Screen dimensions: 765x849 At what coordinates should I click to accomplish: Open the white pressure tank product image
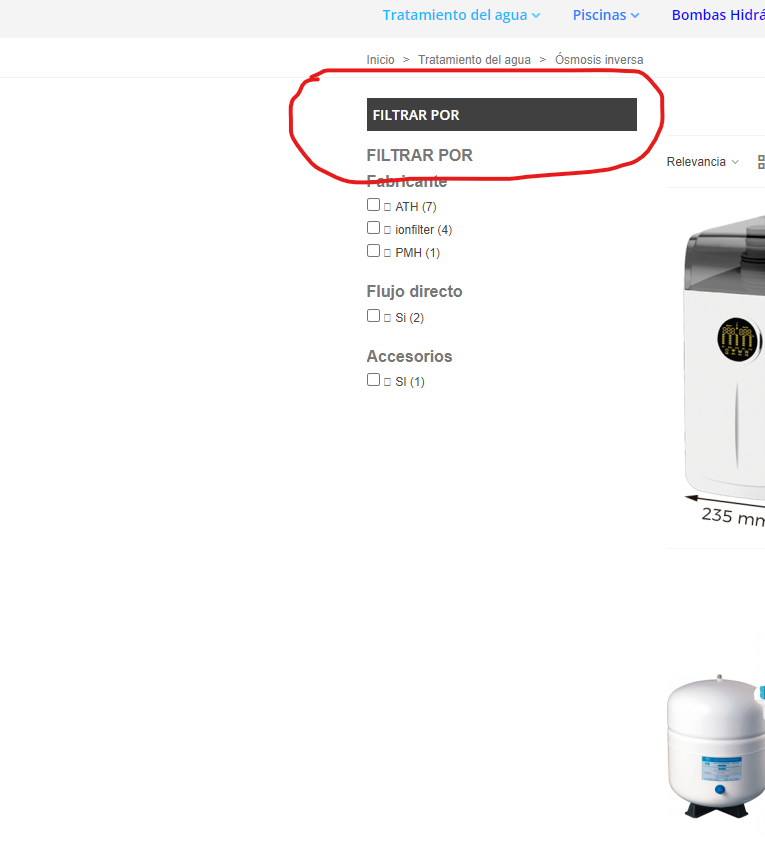pyautogui.click(x=716, y=746)
